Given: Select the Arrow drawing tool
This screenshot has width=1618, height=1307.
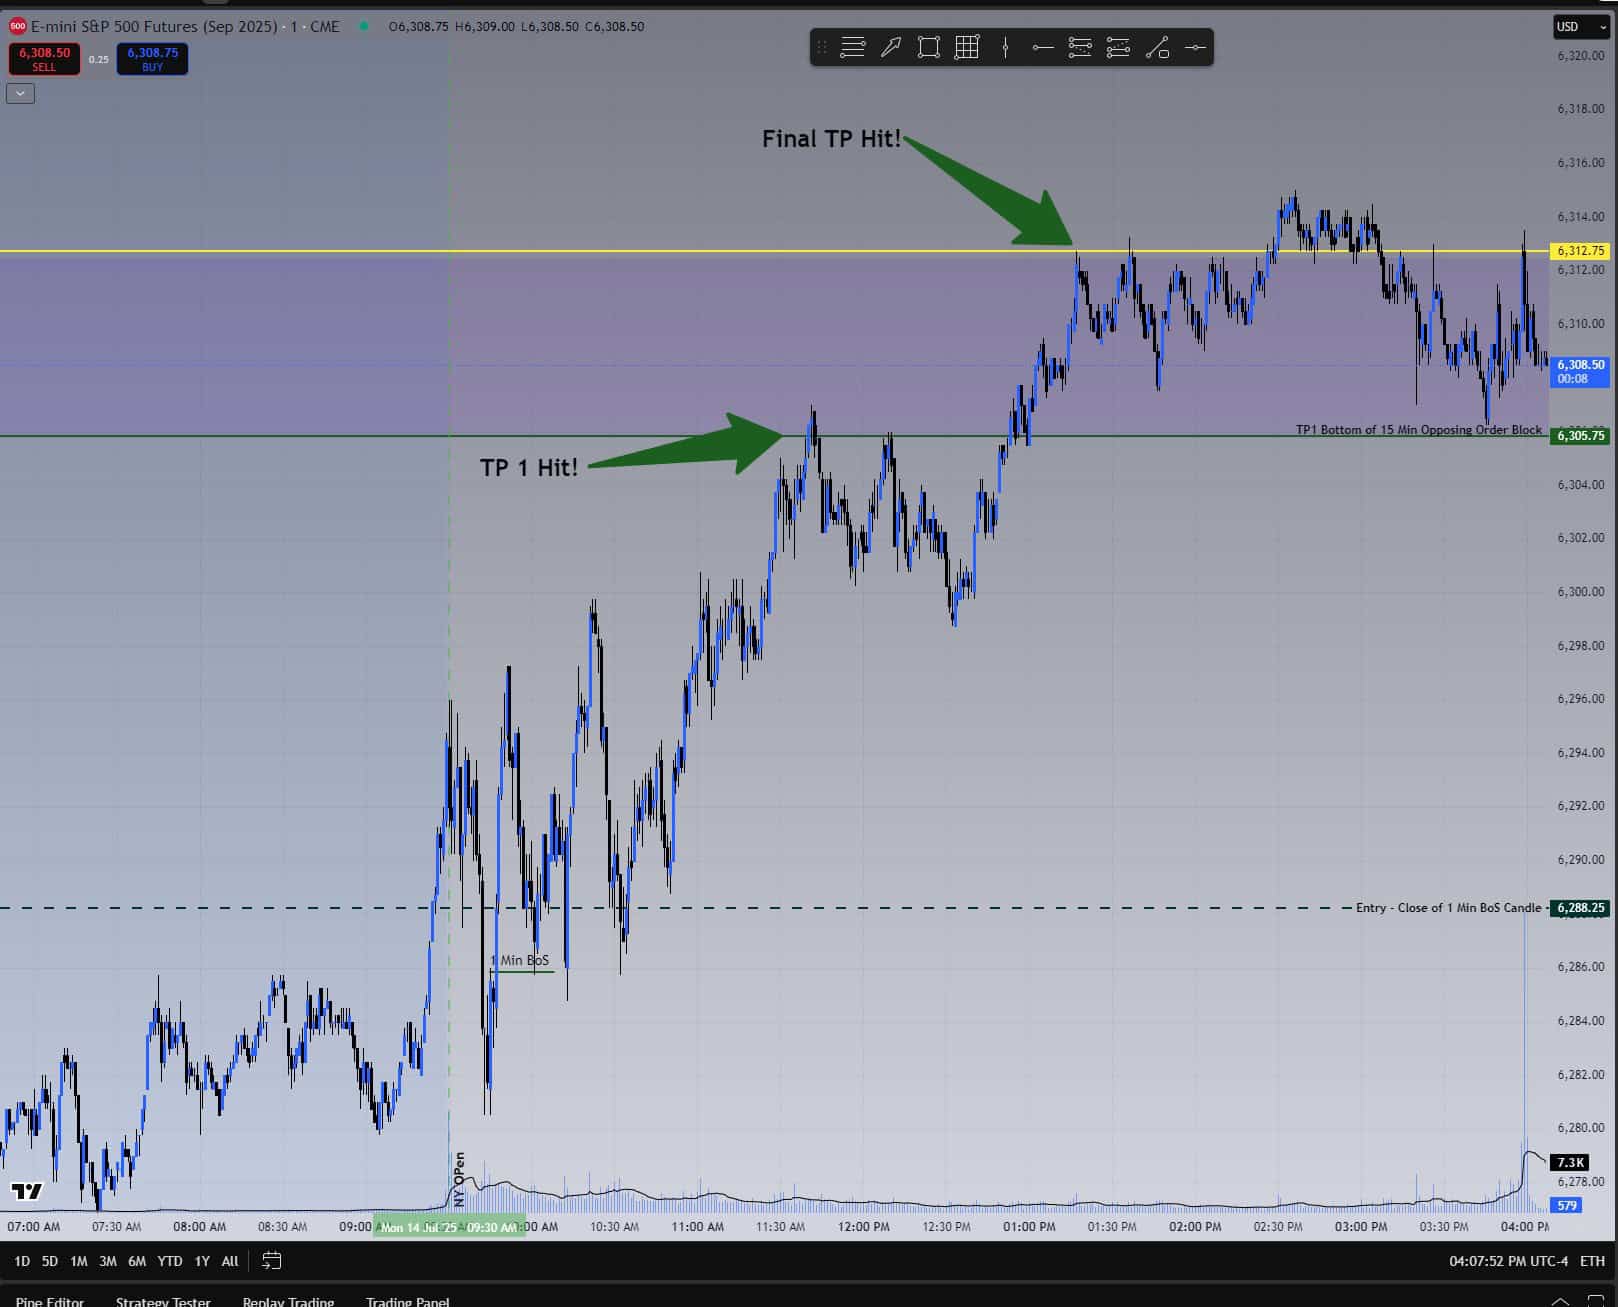Looking at the screenshot, I should (x=890, y=47).
